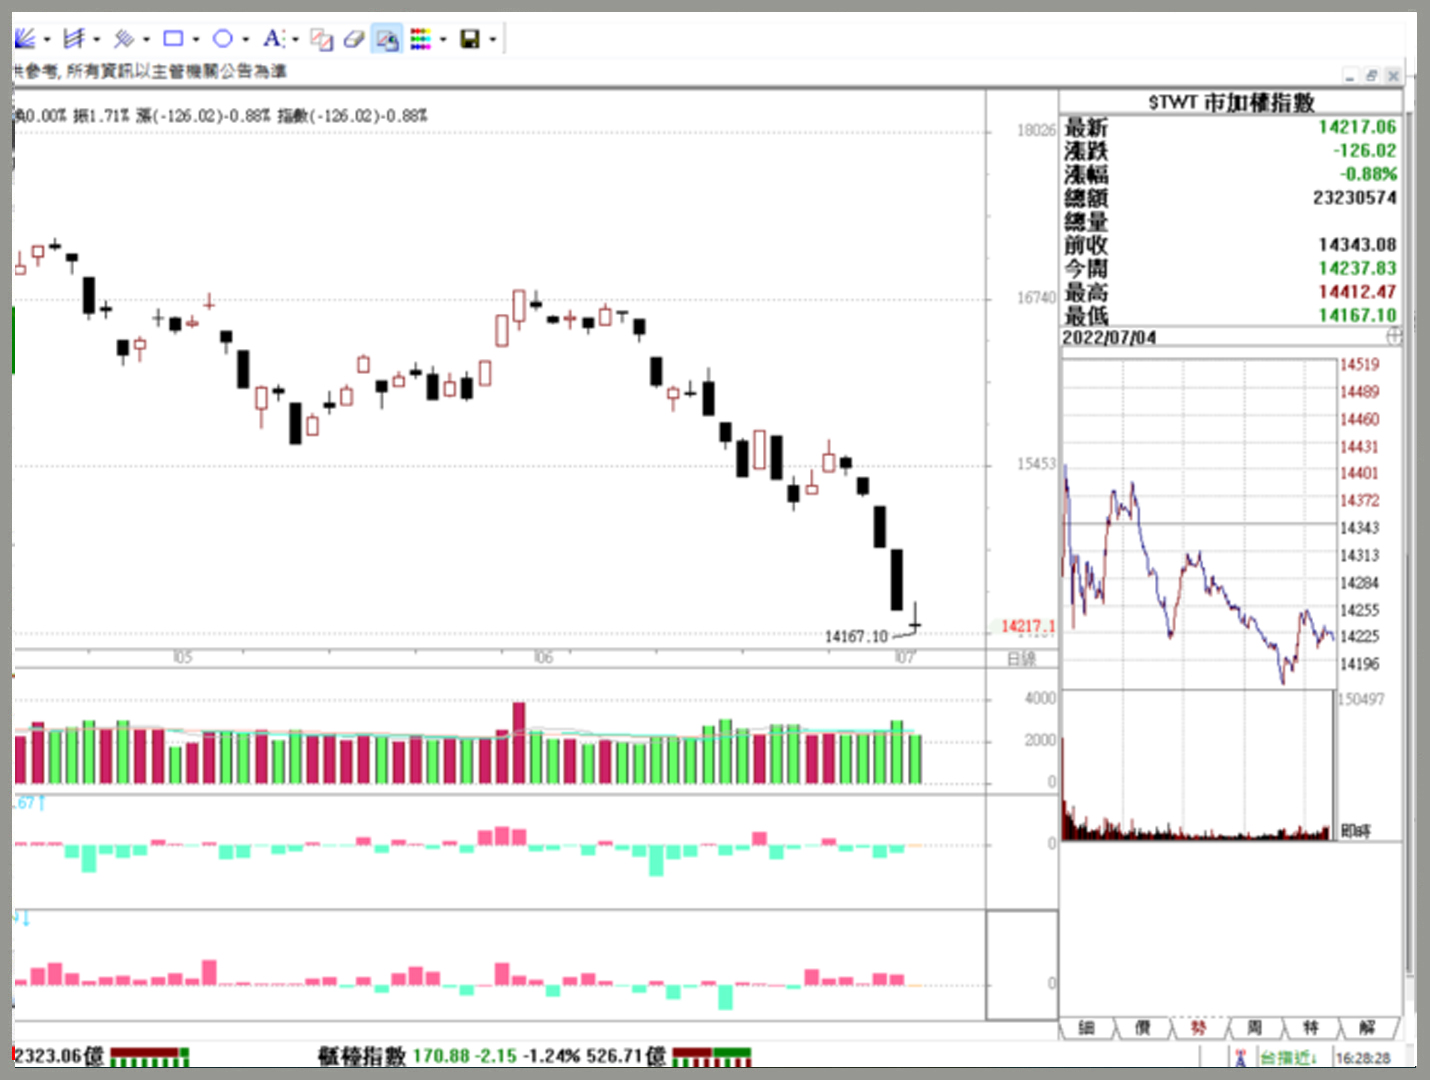1430x1080 pixels.
Task: Click the 日線 period label
Action: 1021,659
